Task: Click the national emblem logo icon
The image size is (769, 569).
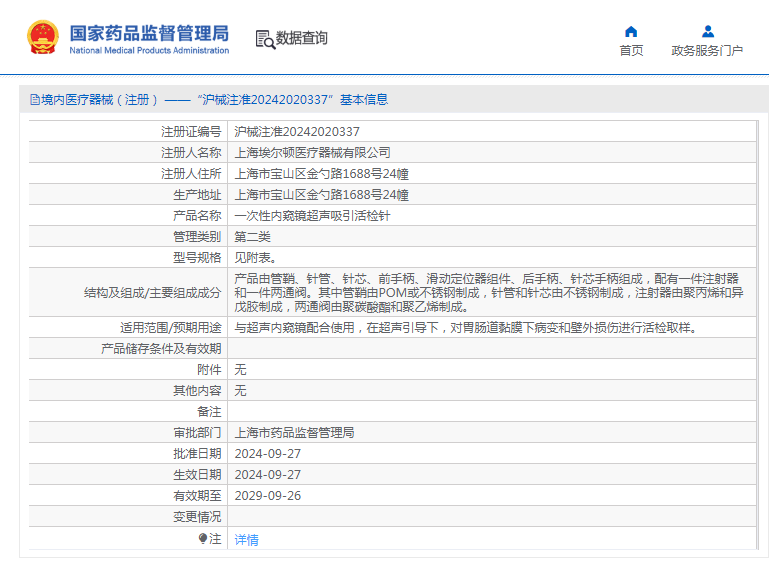Action: 43,38
